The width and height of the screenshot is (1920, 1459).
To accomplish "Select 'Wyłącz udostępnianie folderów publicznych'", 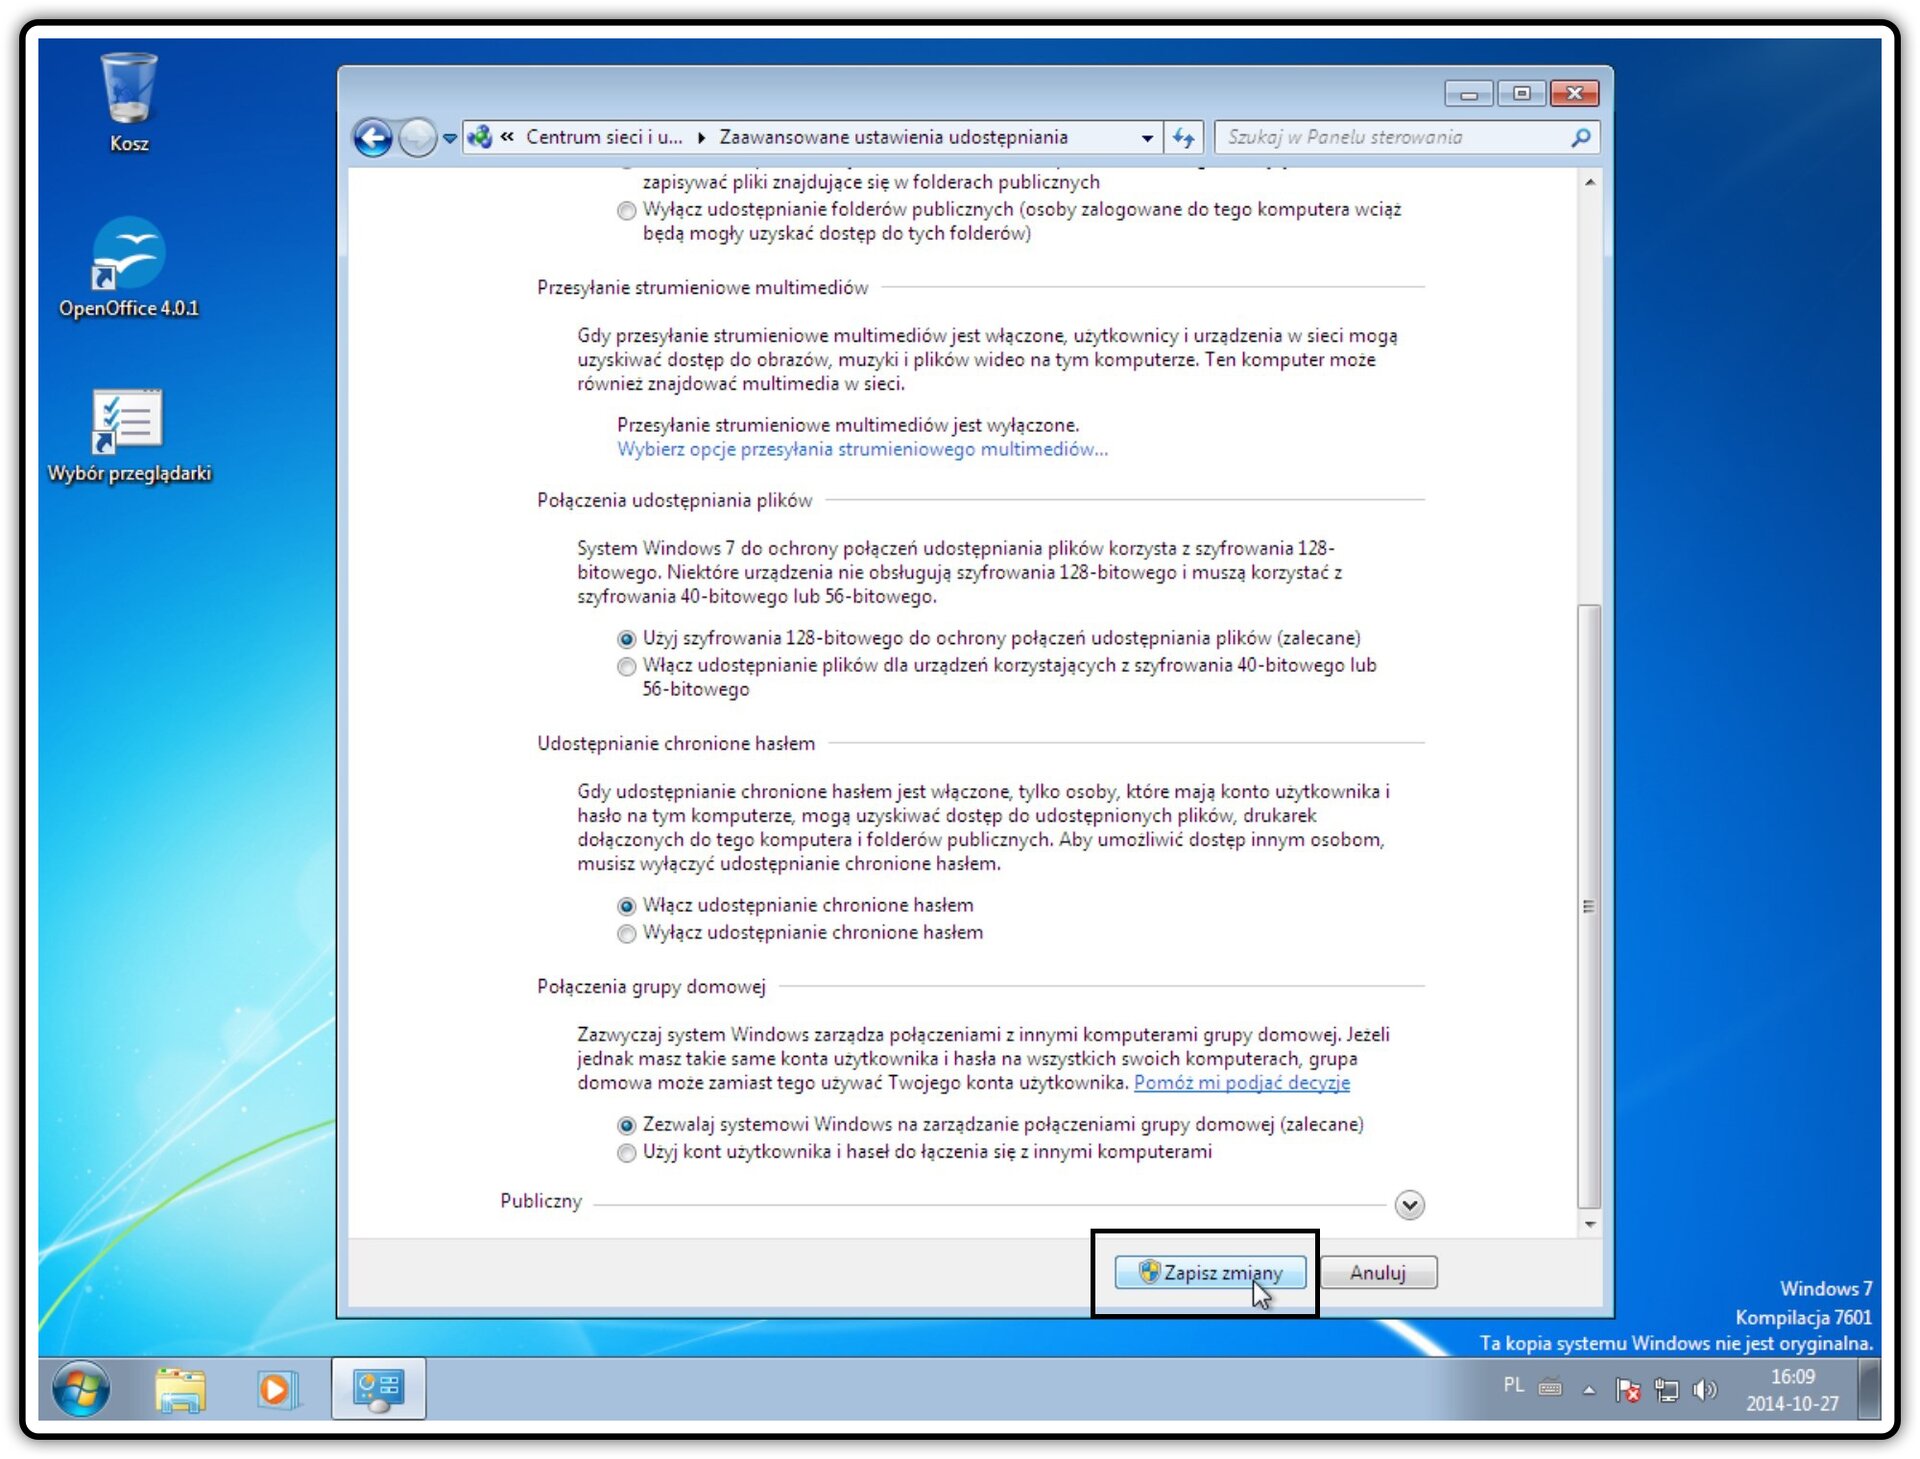I will [x=626, y=211].
